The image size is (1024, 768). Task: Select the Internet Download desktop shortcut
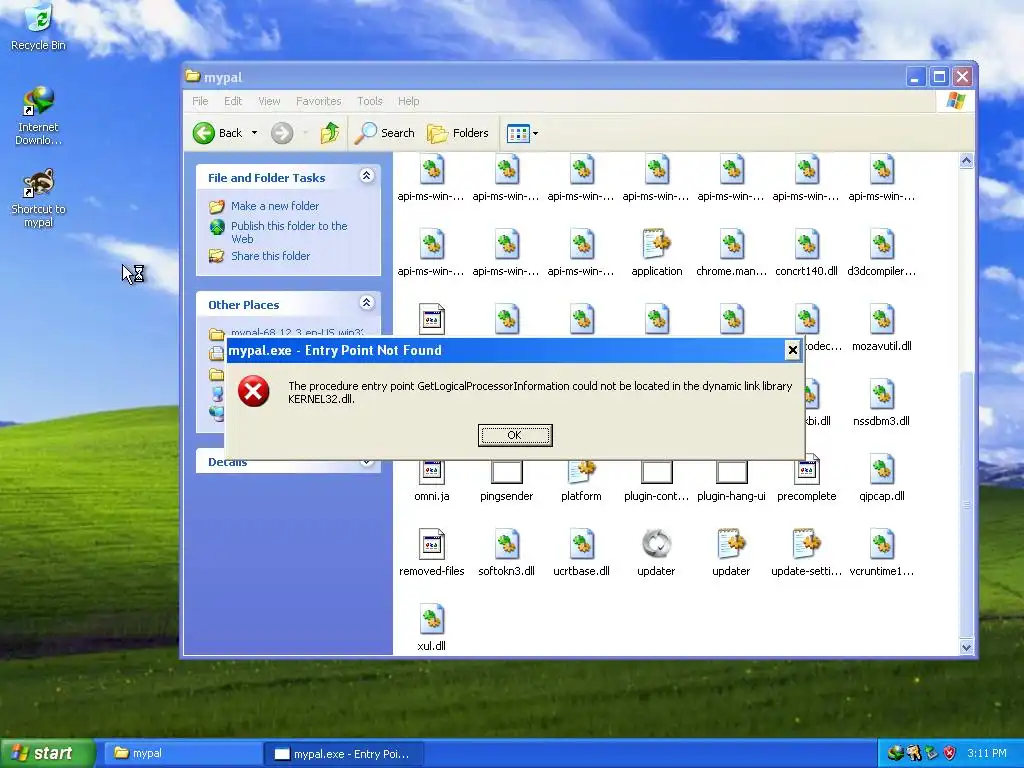[38, 115]
